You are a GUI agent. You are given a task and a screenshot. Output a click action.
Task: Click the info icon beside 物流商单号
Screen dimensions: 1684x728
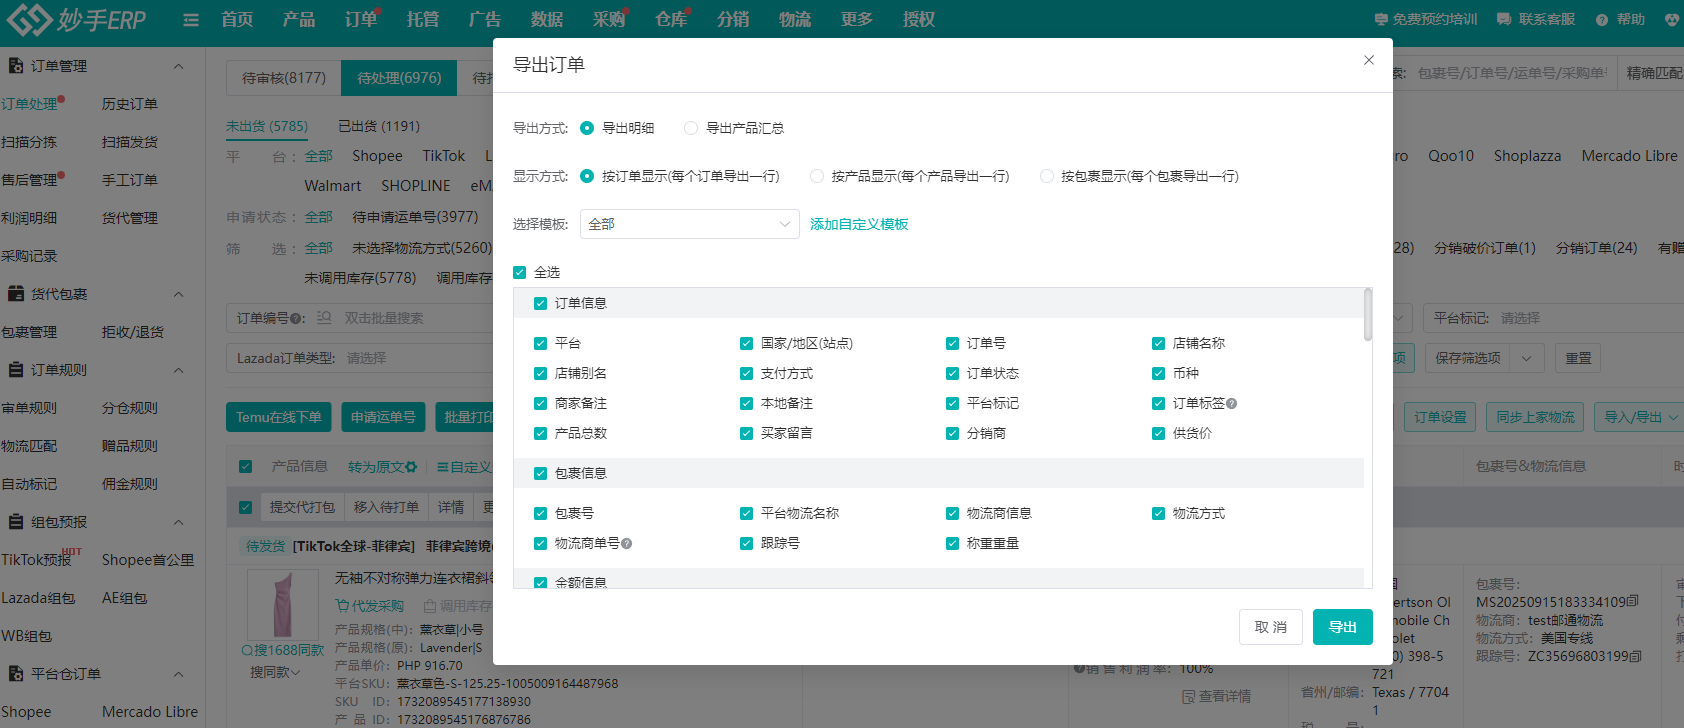pyautogui.click(x=627, y=544)
